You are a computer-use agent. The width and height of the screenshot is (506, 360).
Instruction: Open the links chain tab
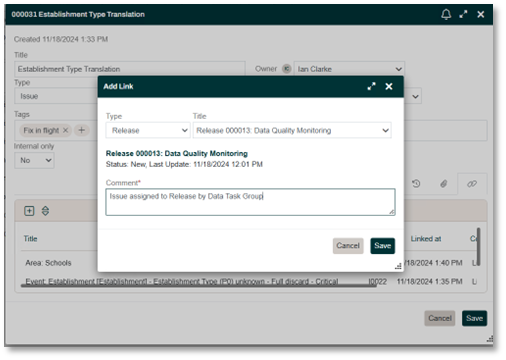click(x=472, y=184)
